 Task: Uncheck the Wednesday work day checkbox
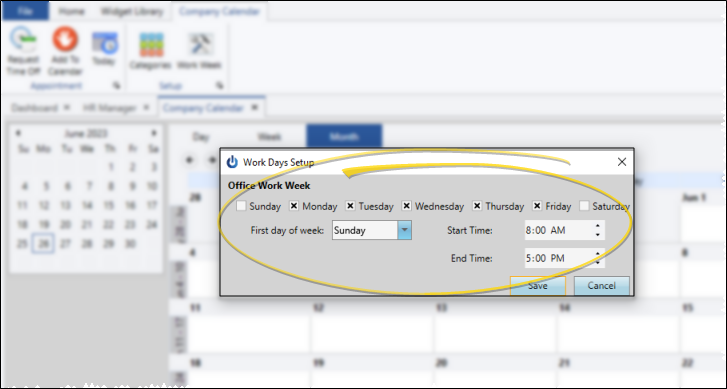coord(407,206)
